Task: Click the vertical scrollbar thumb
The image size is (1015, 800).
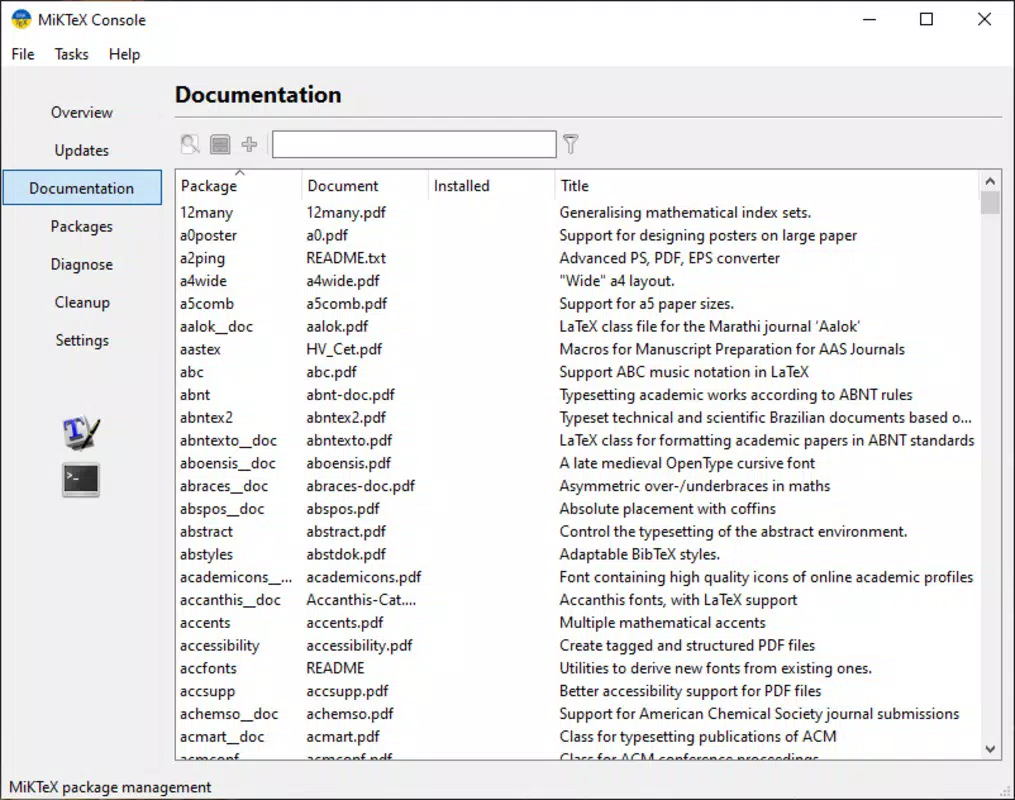Action: (x=990, y=203)
